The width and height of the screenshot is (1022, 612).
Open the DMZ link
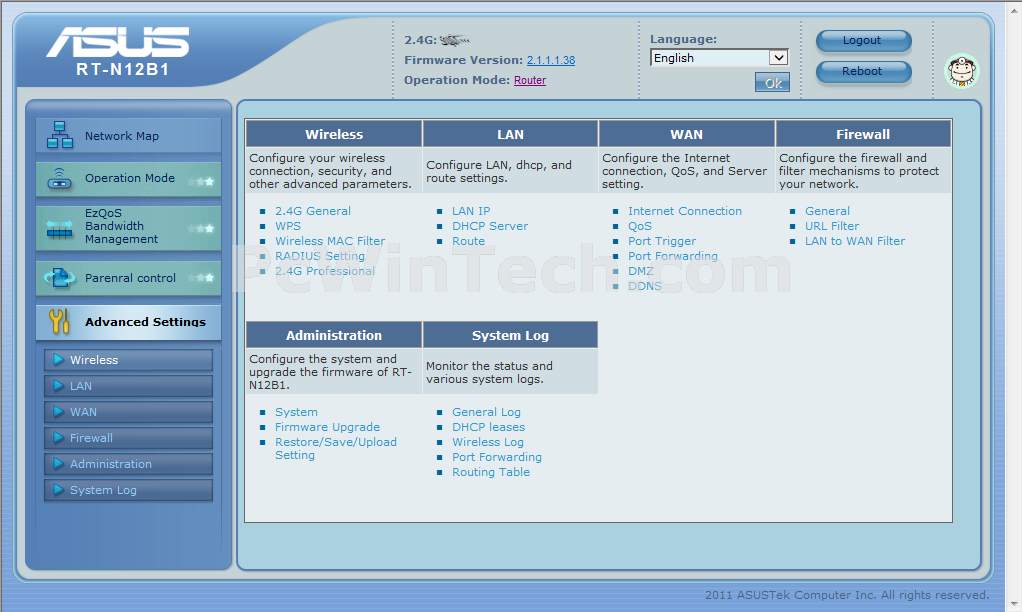(x=641, y=271)
